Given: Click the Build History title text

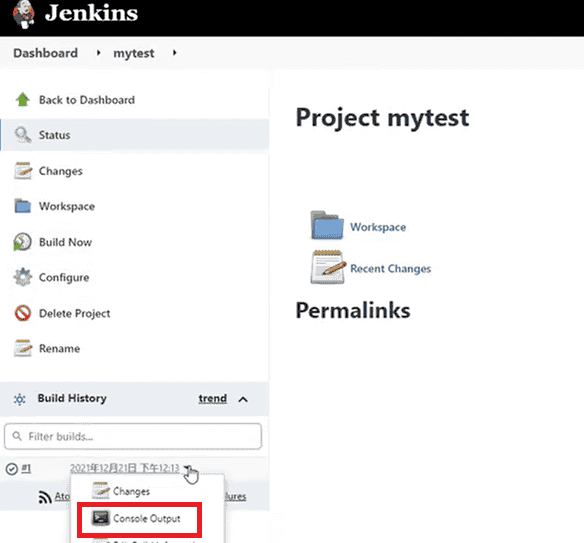Looking at the screenshot, I should tap(72, 398).
